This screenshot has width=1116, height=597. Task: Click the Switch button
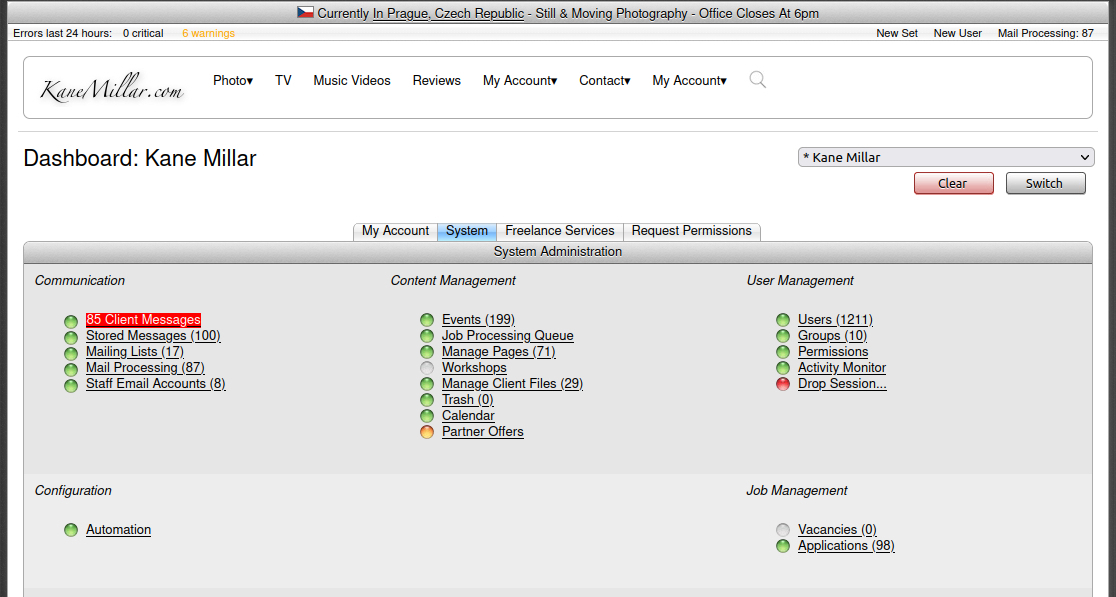click(1046, 184)
